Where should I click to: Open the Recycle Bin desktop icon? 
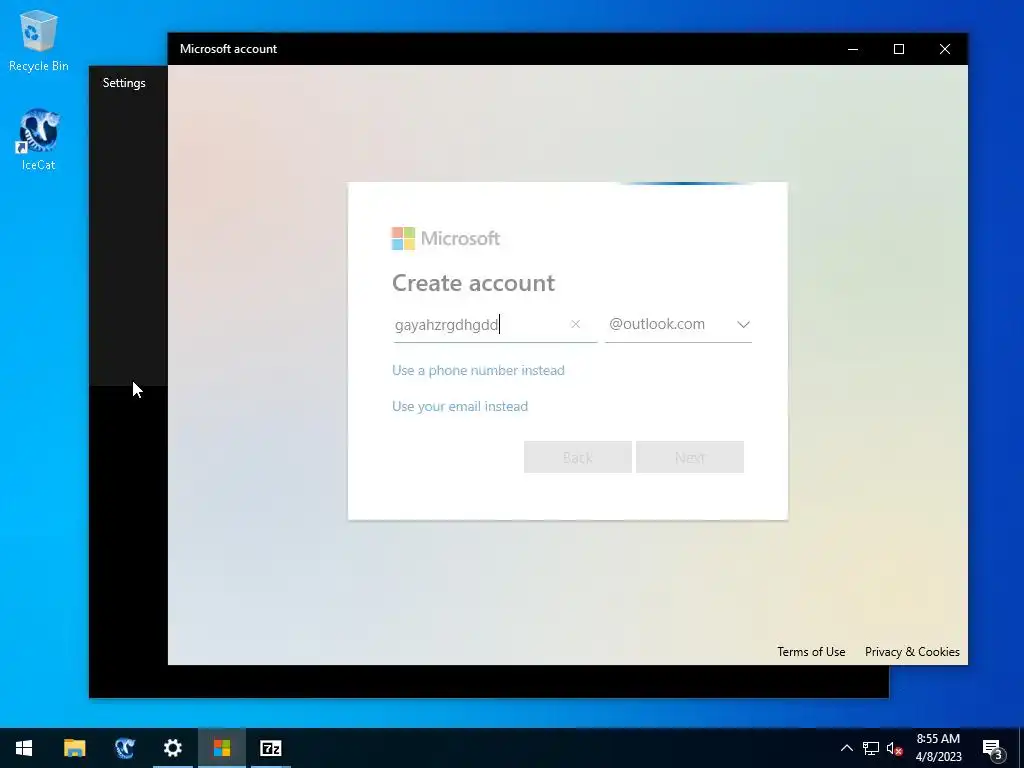39,40
